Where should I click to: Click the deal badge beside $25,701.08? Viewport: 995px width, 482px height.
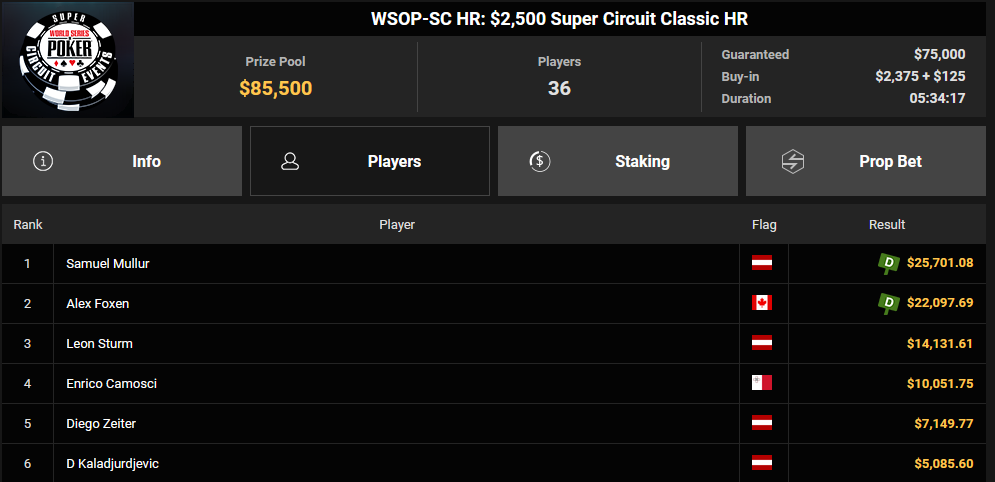coord(888,263)
